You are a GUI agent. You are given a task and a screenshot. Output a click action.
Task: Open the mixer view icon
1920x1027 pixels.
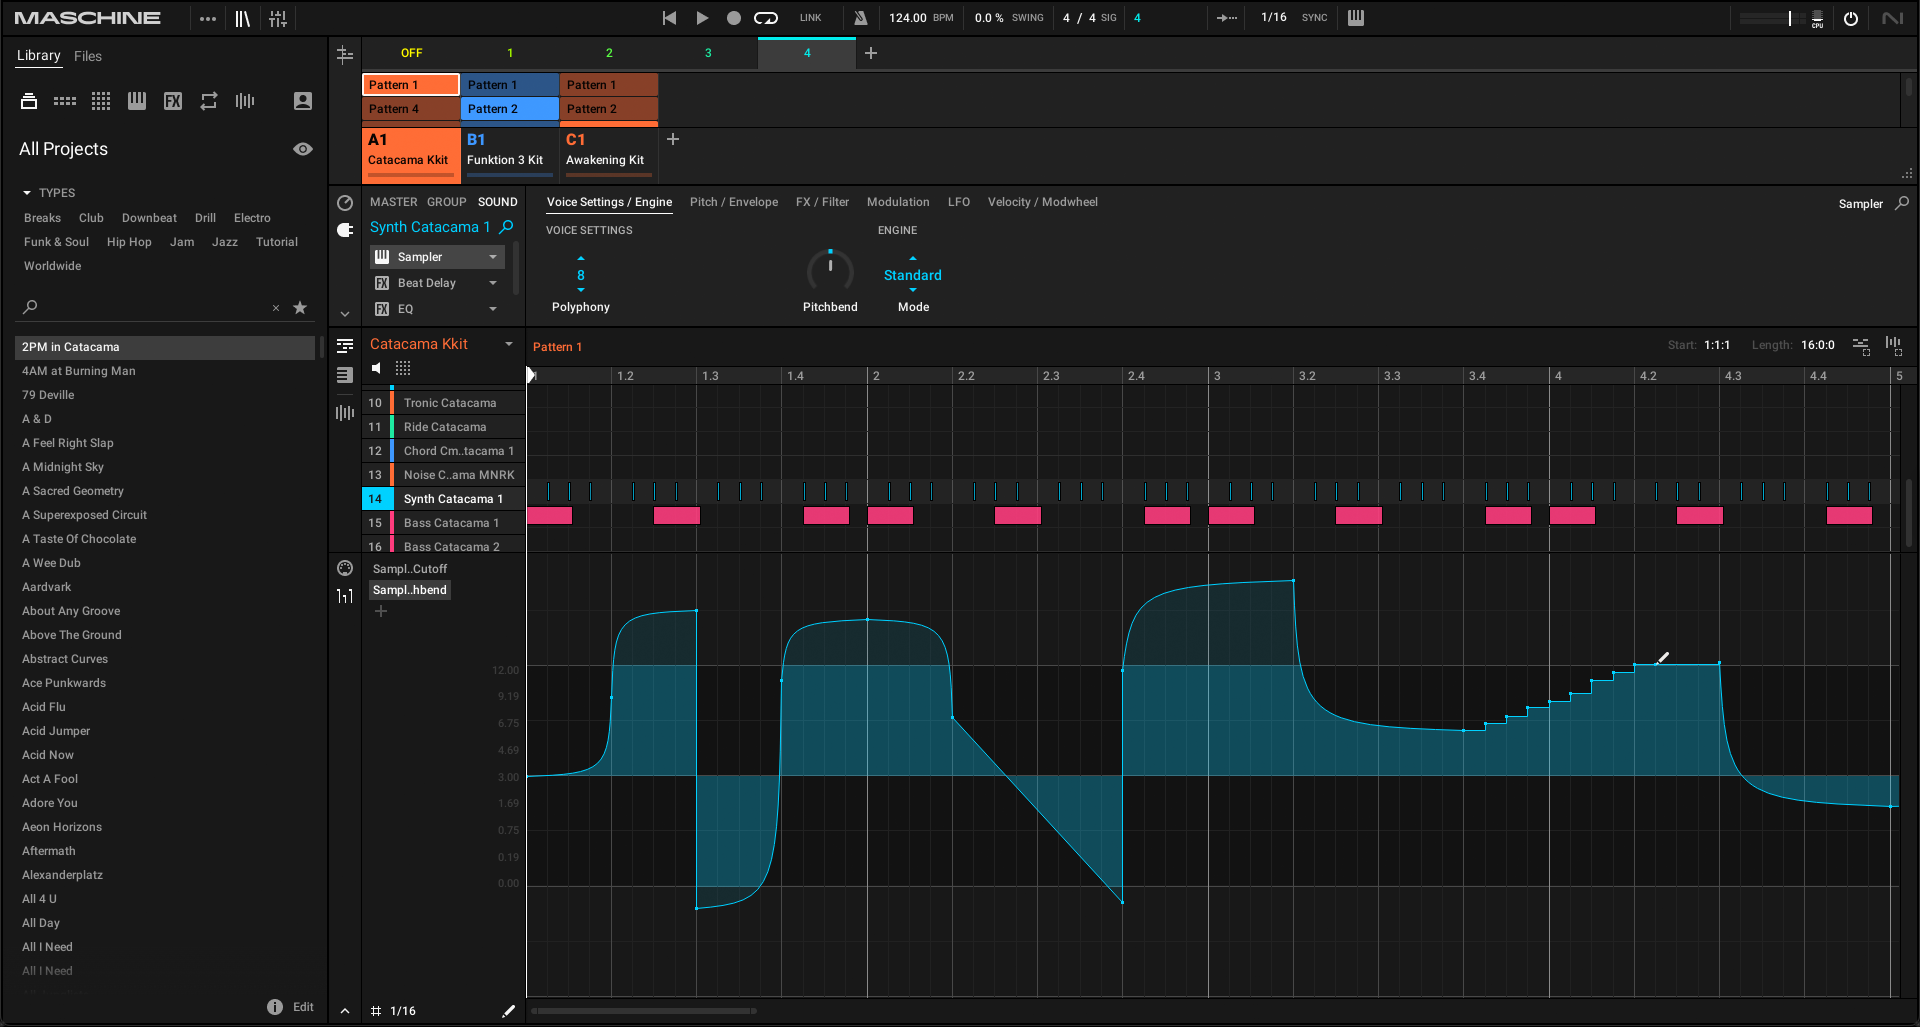278,18
